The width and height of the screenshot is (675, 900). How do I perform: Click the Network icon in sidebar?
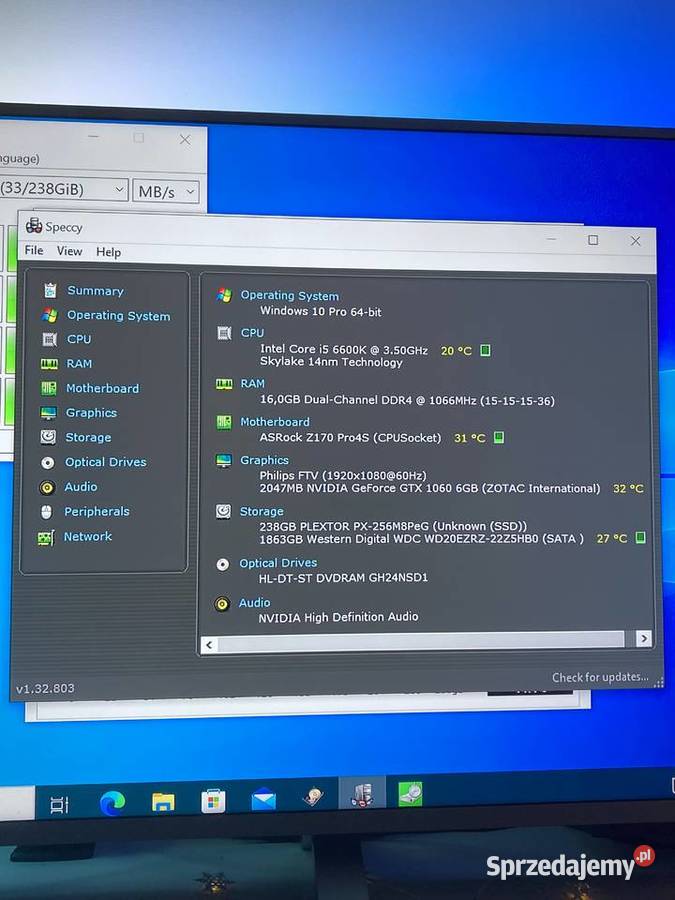(x=46, y=537)
